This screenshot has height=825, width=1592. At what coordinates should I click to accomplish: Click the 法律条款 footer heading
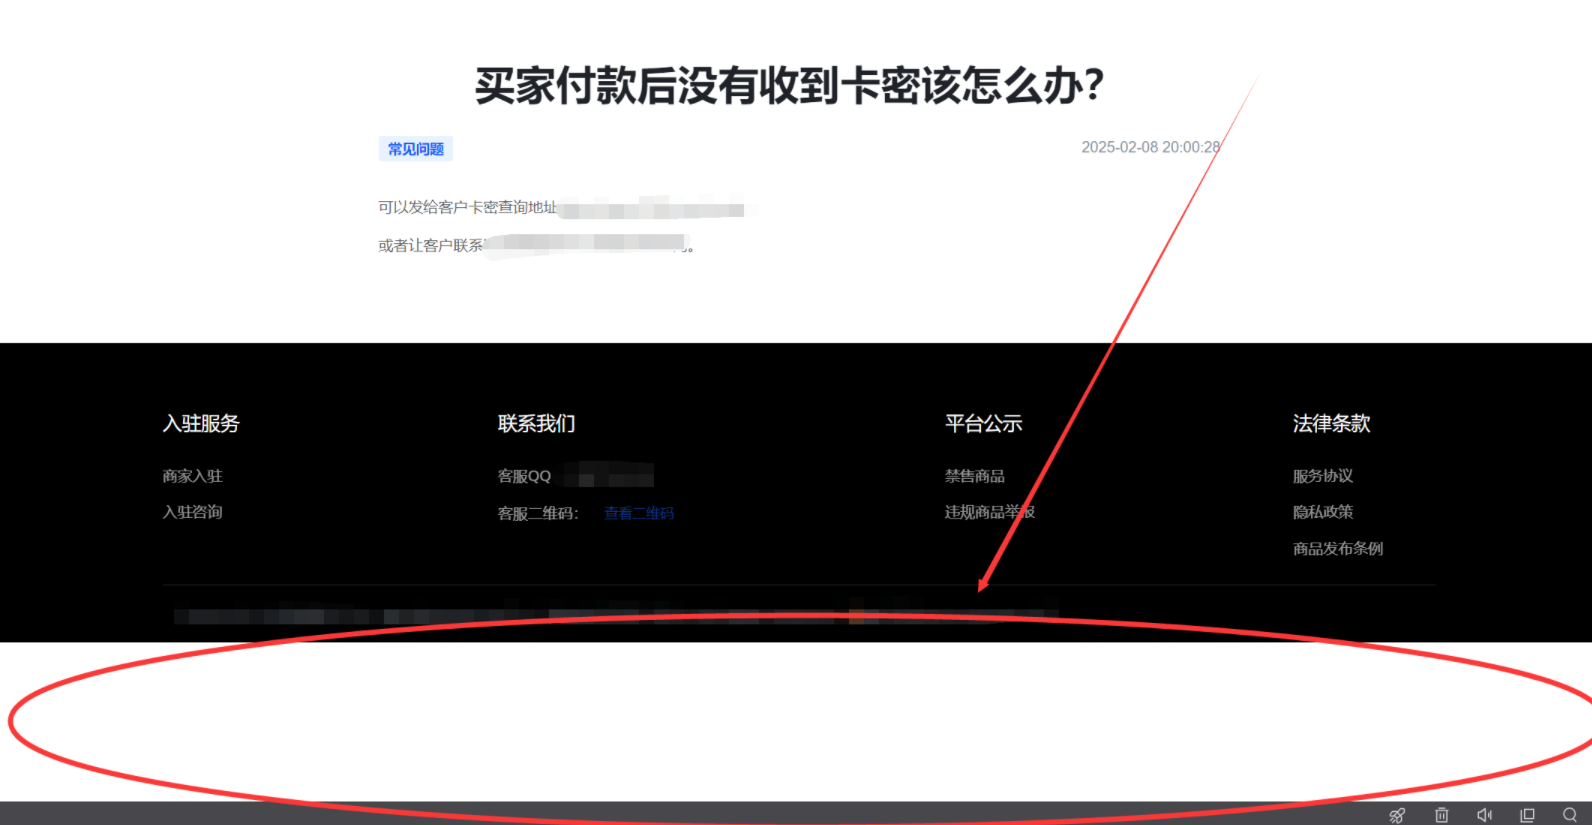[1331, 424]
